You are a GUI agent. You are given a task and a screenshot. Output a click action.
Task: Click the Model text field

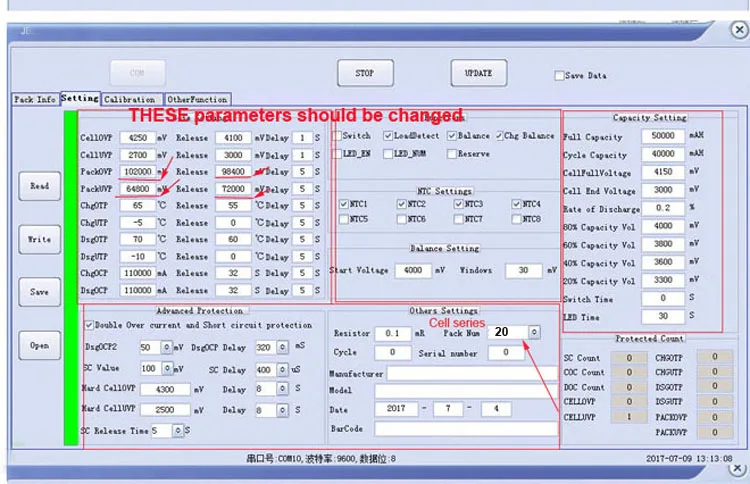(x=466, y=391)
